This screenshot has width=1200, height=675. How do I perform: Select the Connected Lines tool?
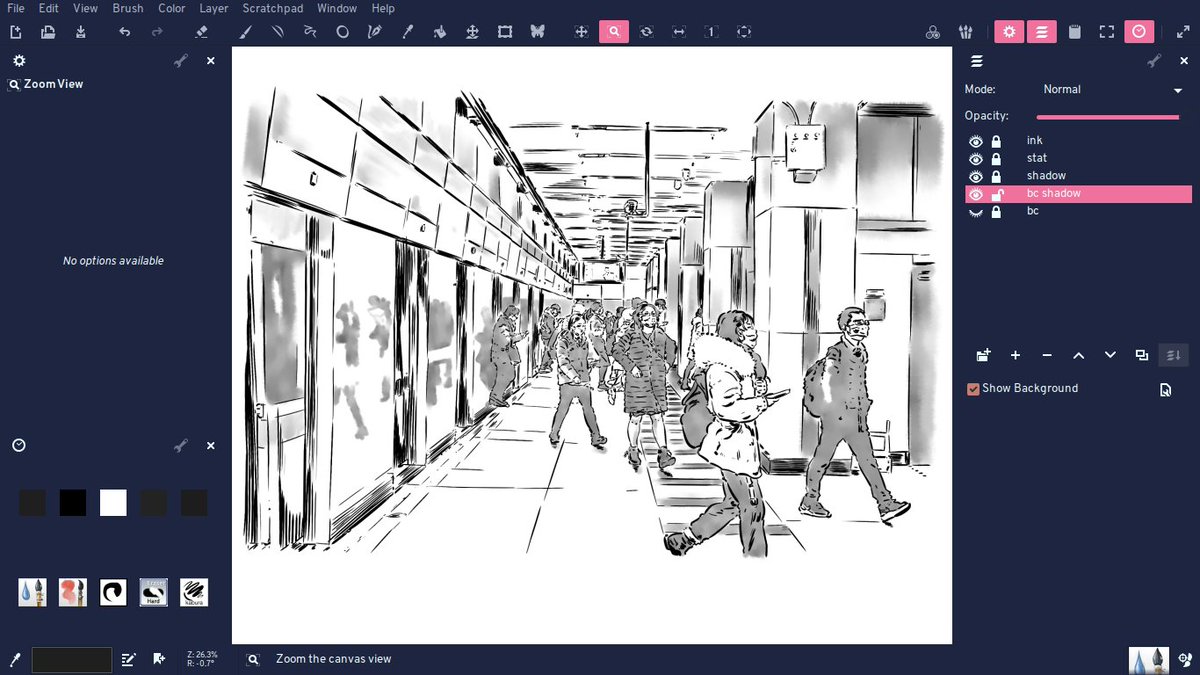(310, 32)
